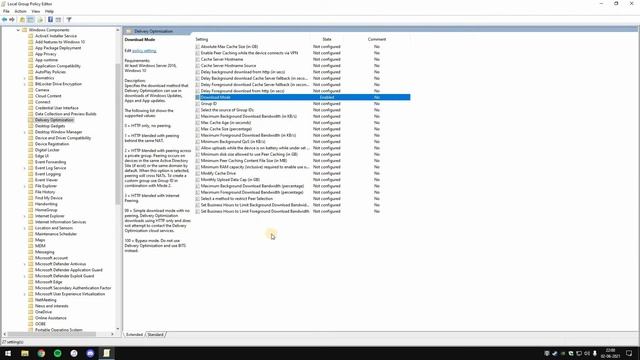Collapse the Windows Components tree node
The image size is (640, 360).
[18, 30]
